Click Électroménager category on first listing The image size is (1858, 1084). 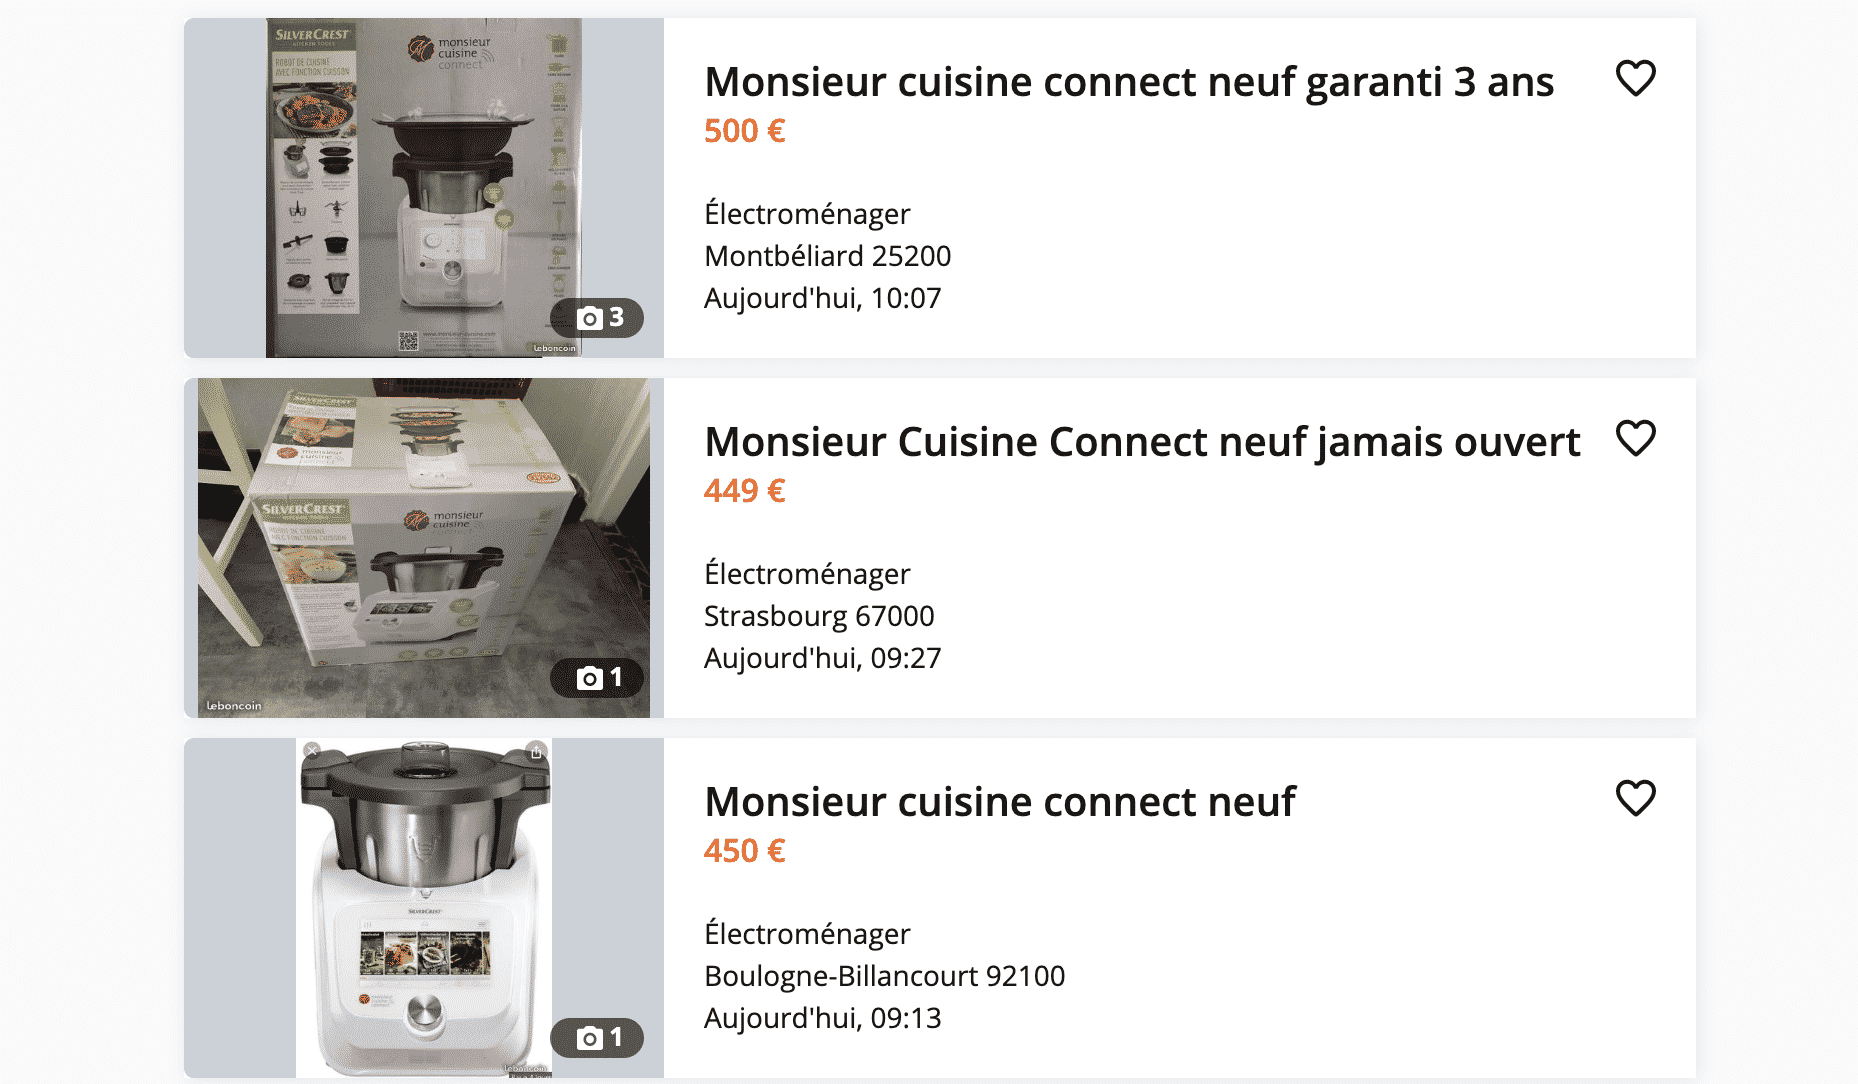[x=807, y=214]
